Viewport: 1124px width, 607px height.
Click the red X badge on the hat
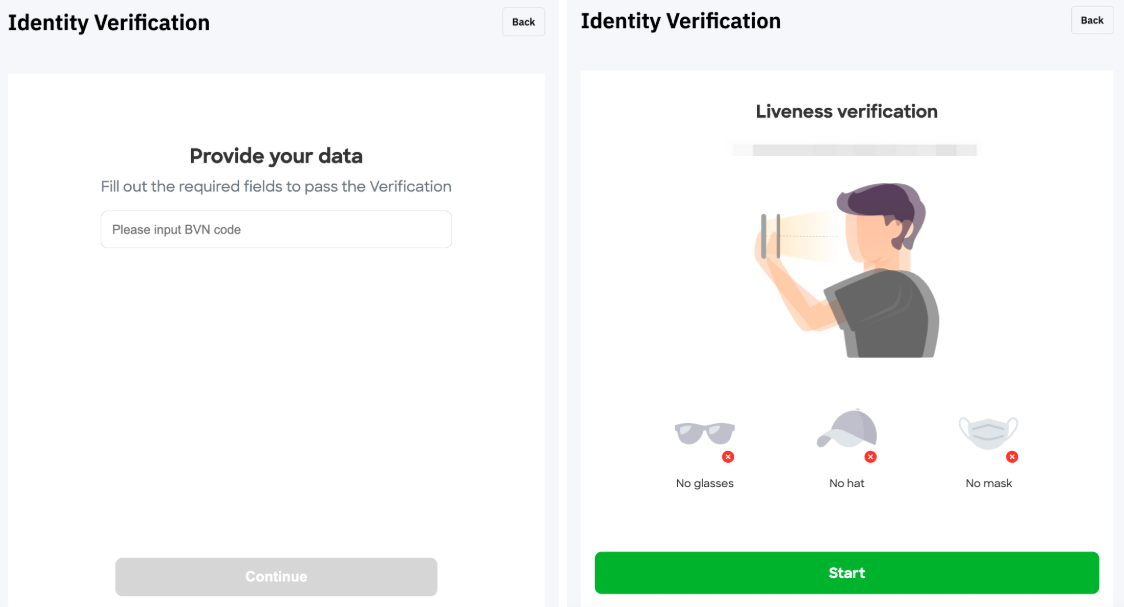coord(870,457)
